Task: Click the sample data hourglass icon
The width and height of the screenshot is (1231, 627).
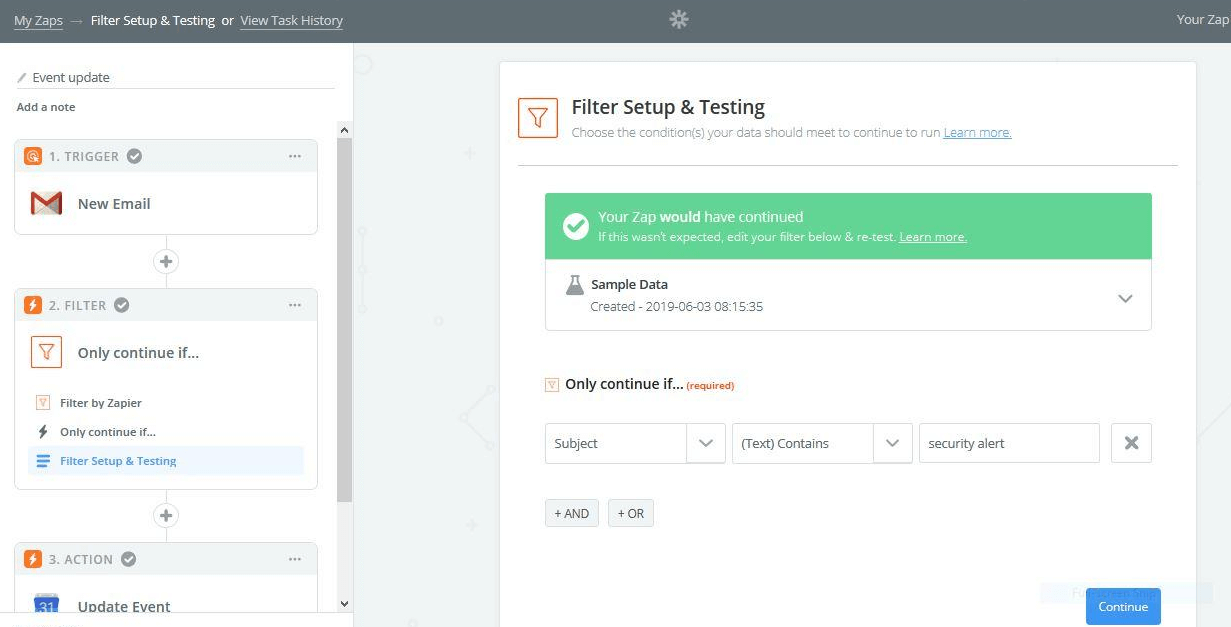Action: click(575, 285)
